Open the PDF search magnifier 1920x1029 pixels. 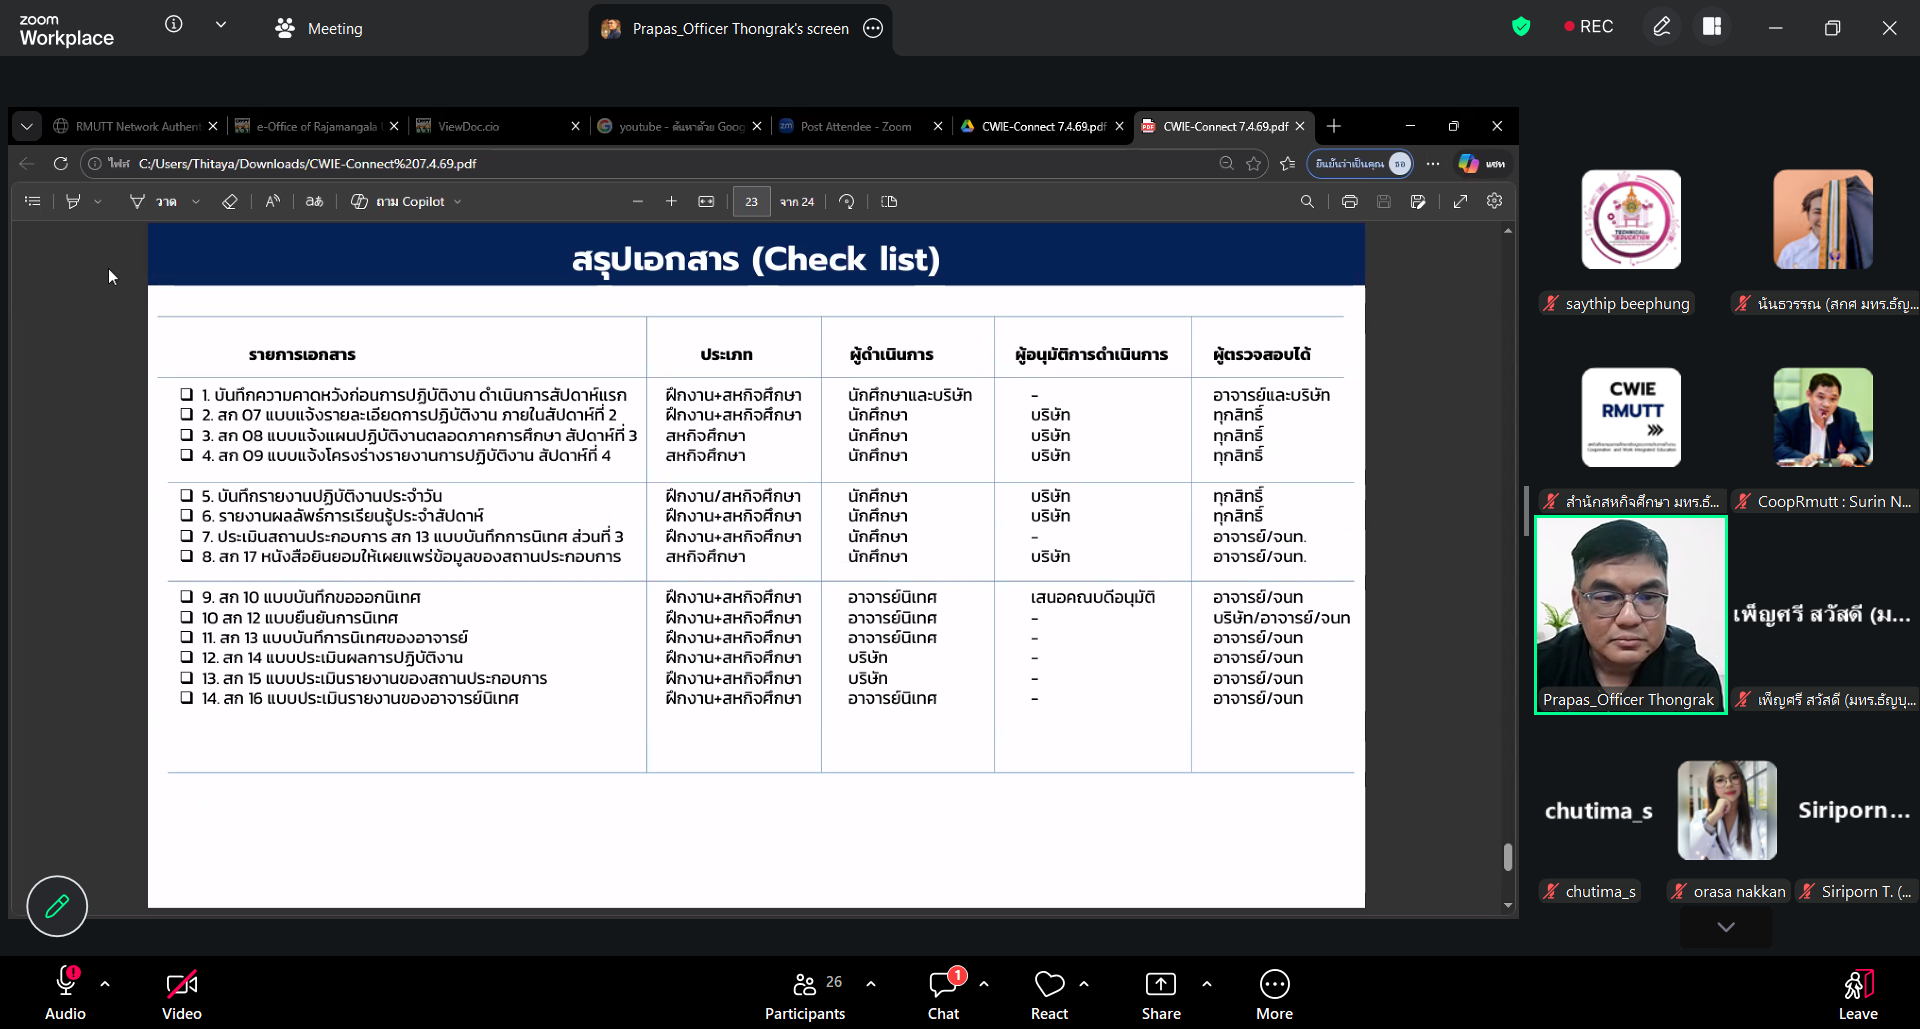tap(1306, 202)
